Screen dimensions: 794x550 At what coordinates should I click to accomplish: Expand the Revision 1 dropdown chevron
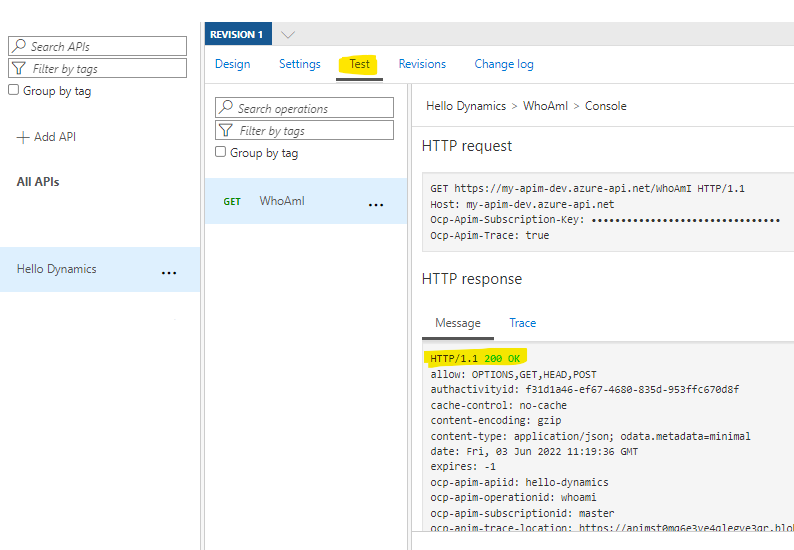pos(288,35)
